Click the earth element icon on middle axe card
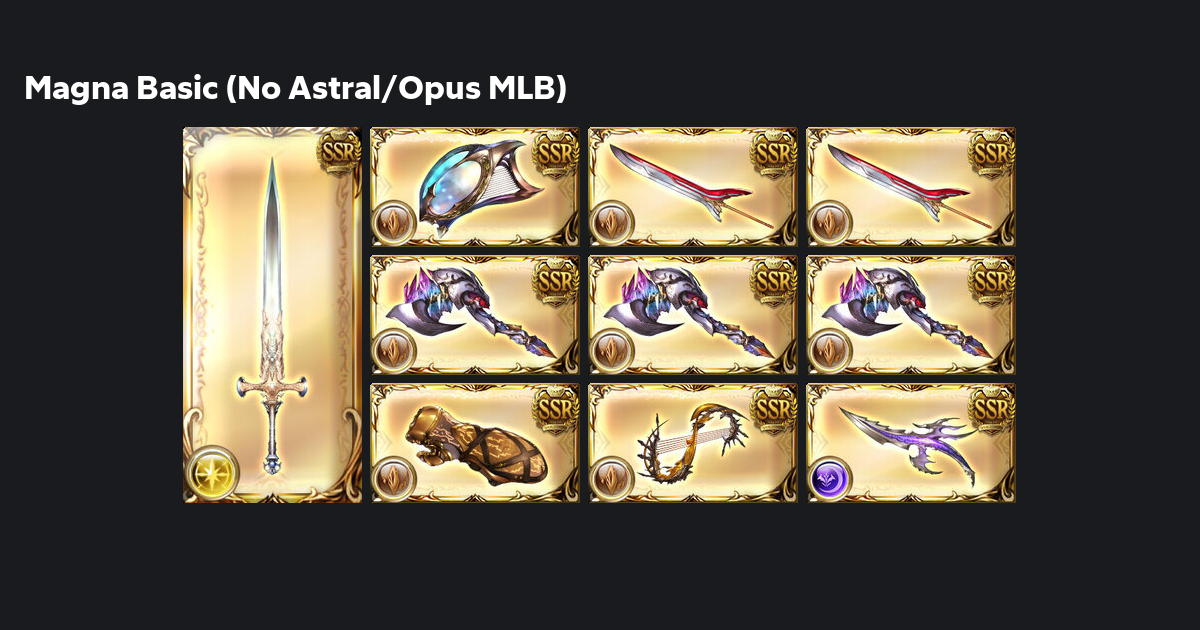 coord(611,350)
